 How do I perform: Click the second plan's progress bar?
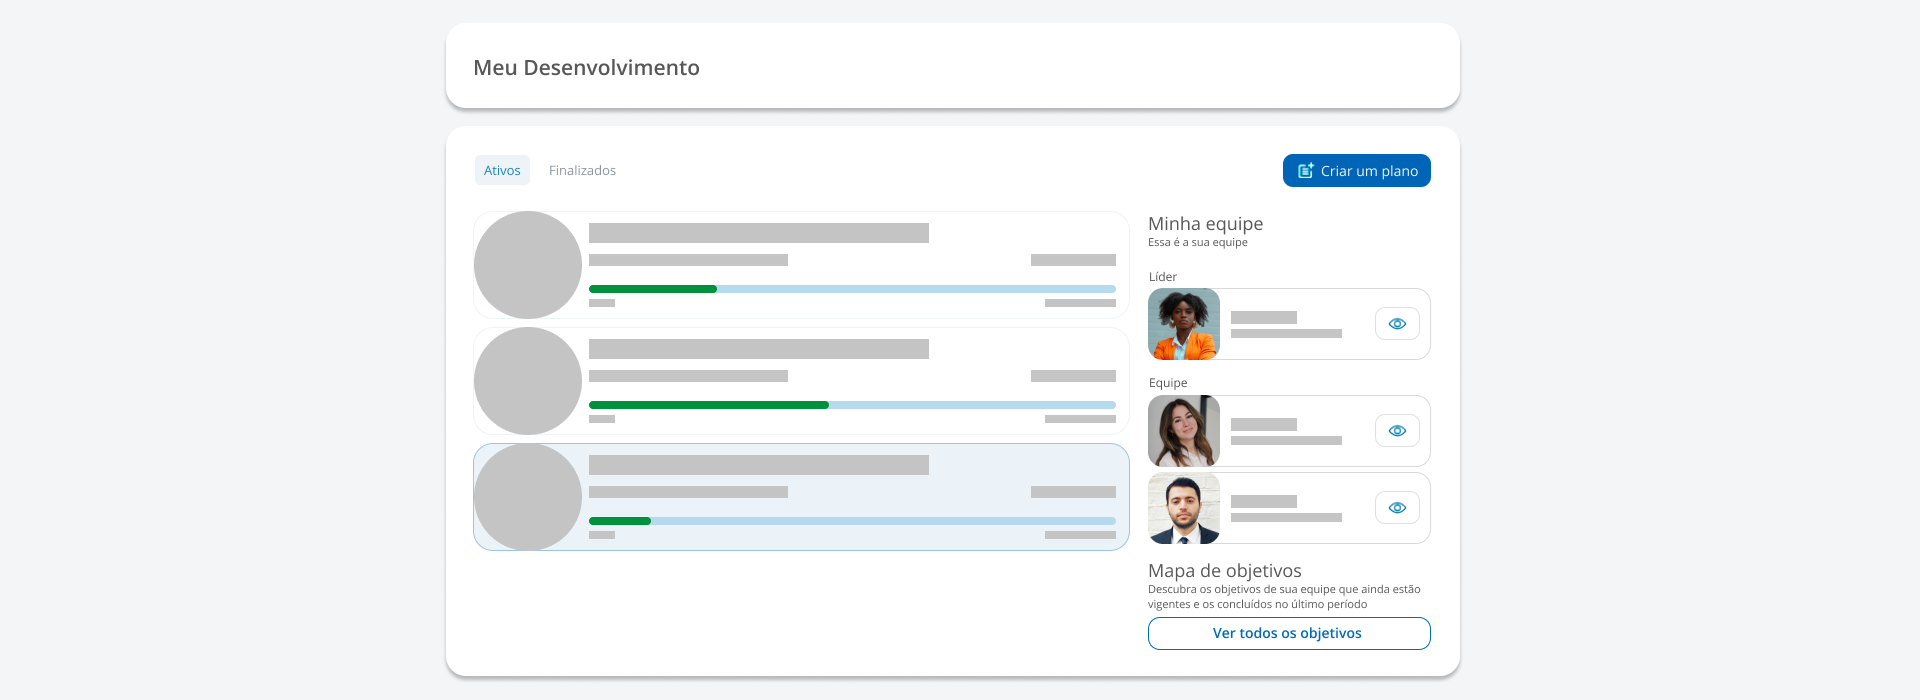(852, 405)
